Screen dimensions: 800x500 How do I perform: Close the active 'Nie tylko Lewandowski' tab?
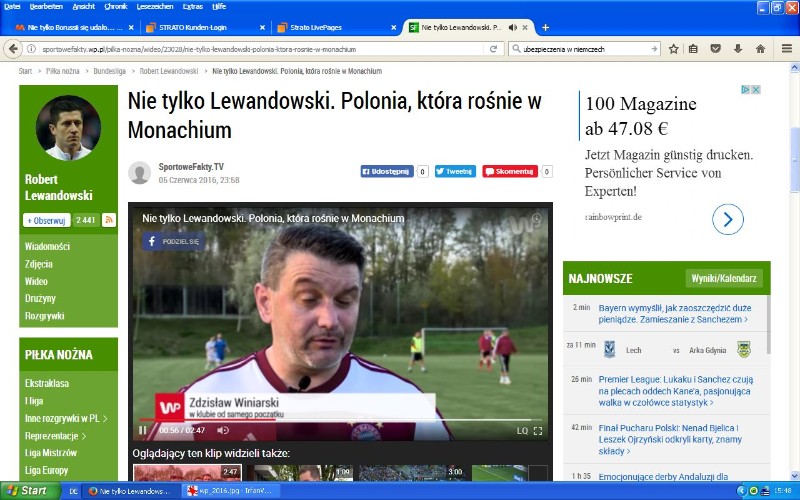(x=524, y=28)
